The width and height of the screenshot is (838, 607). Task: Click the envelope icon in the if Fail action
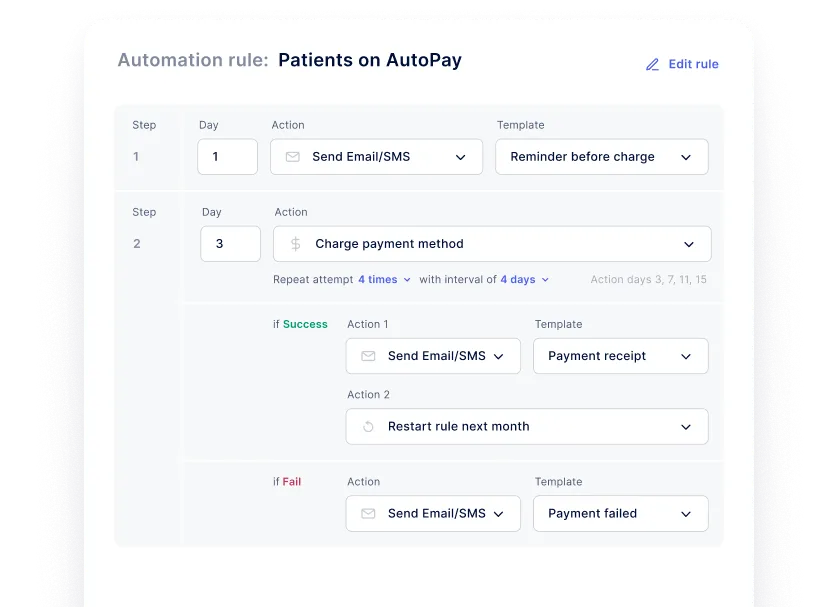[x=368, y=513]
